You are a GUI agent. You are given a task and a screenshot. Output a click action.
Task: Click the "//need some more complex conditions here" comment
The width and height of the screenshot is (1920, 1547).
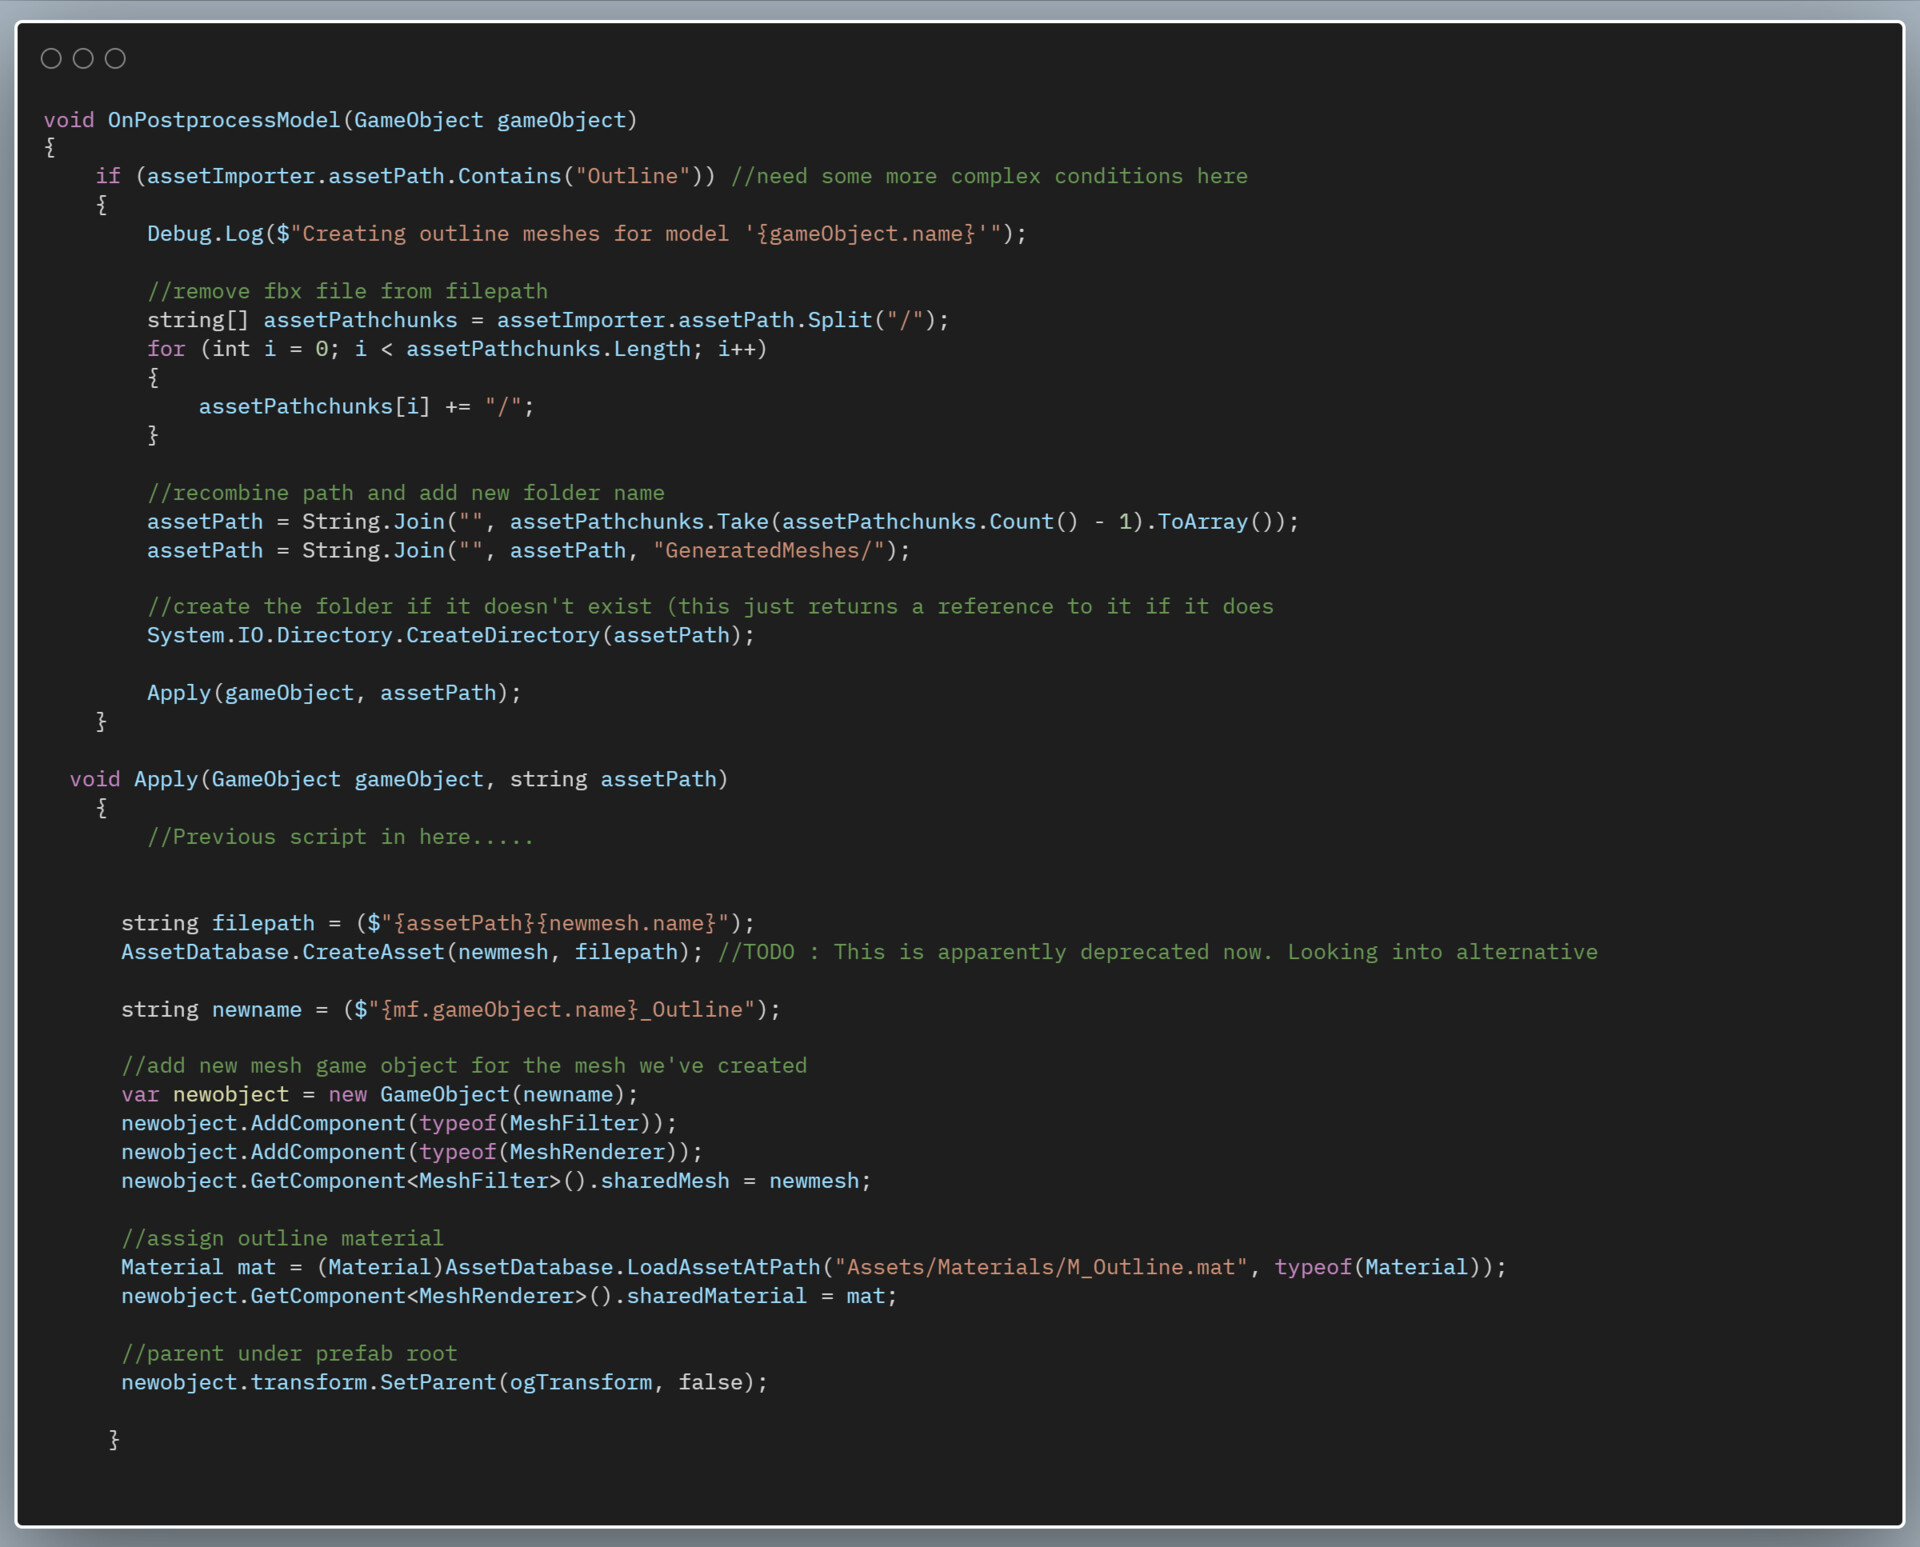click(x=989, y=176)
